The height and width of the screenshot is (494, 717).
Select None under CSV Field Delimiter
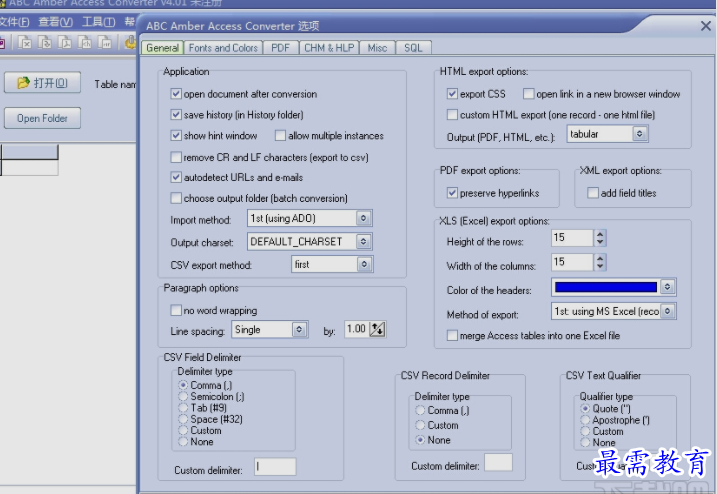[x=183, y=441]
